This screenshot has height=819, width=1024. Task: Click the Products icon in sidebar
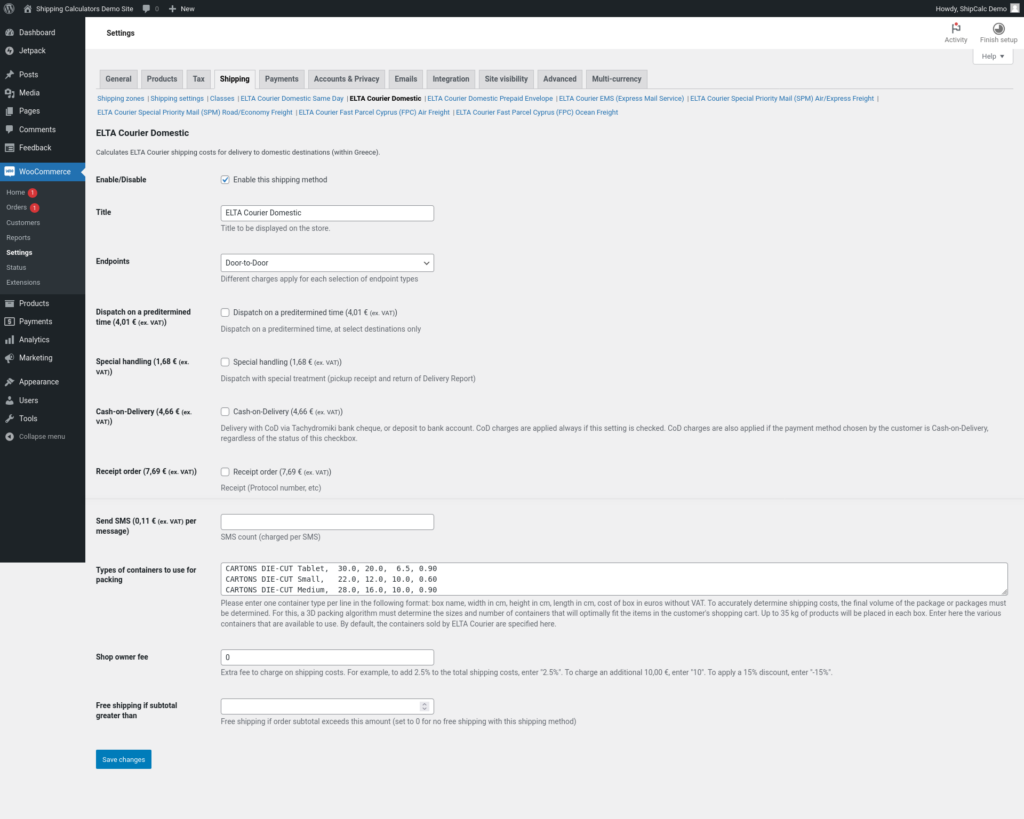coord(9,303)
